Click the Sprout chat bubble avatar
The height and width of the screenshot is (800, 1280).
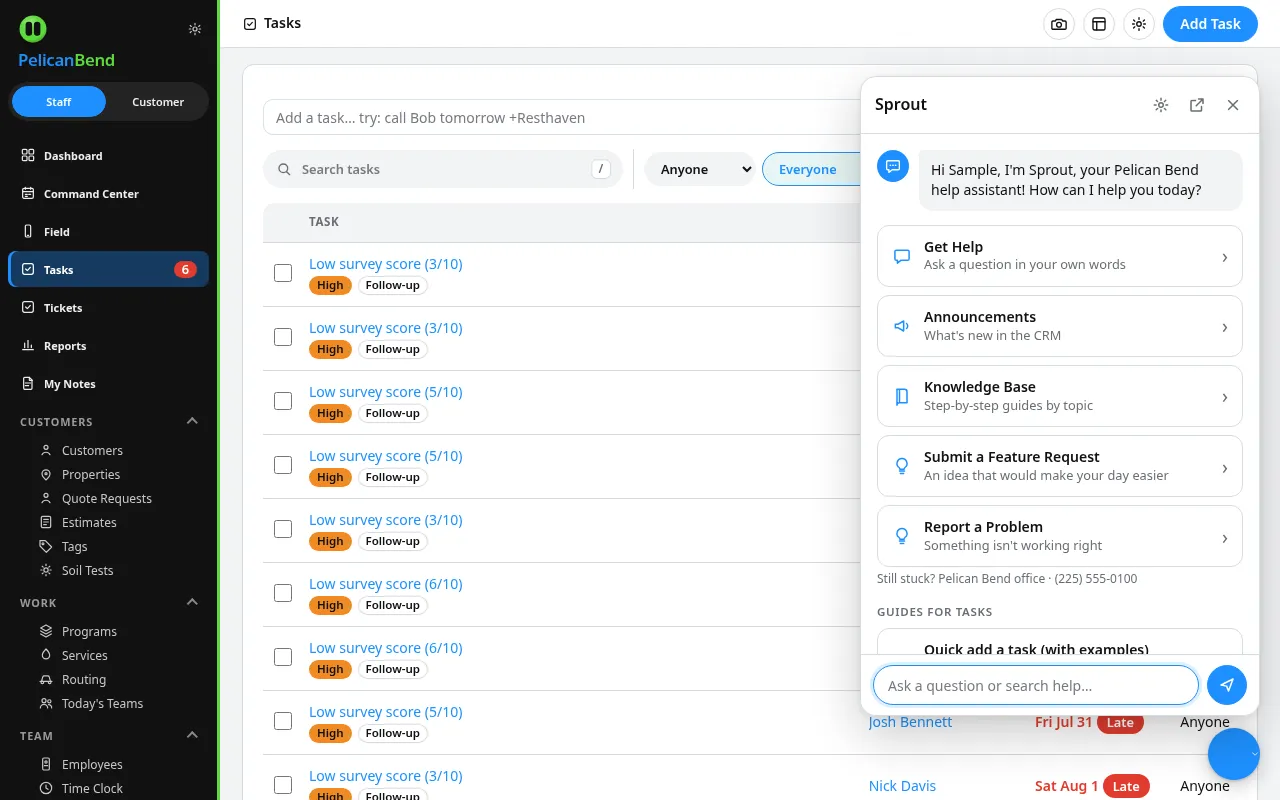pyautogui.click(x=893, y=166)
